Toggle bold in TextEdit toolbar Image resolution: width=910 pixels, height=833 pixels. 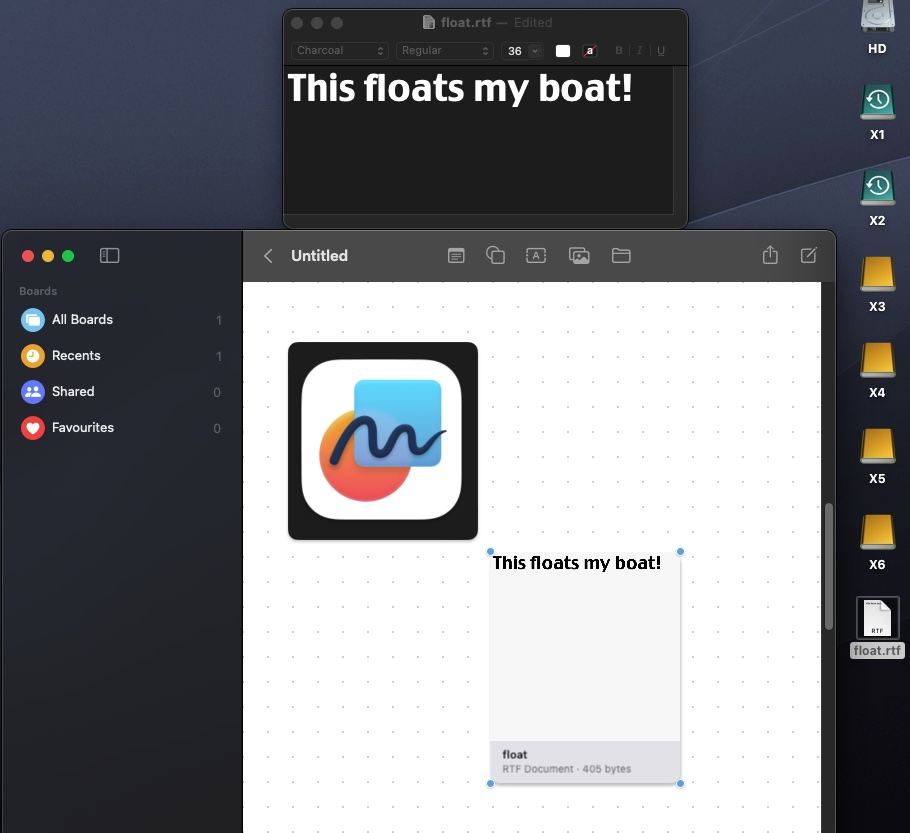(x=619, y=51)
